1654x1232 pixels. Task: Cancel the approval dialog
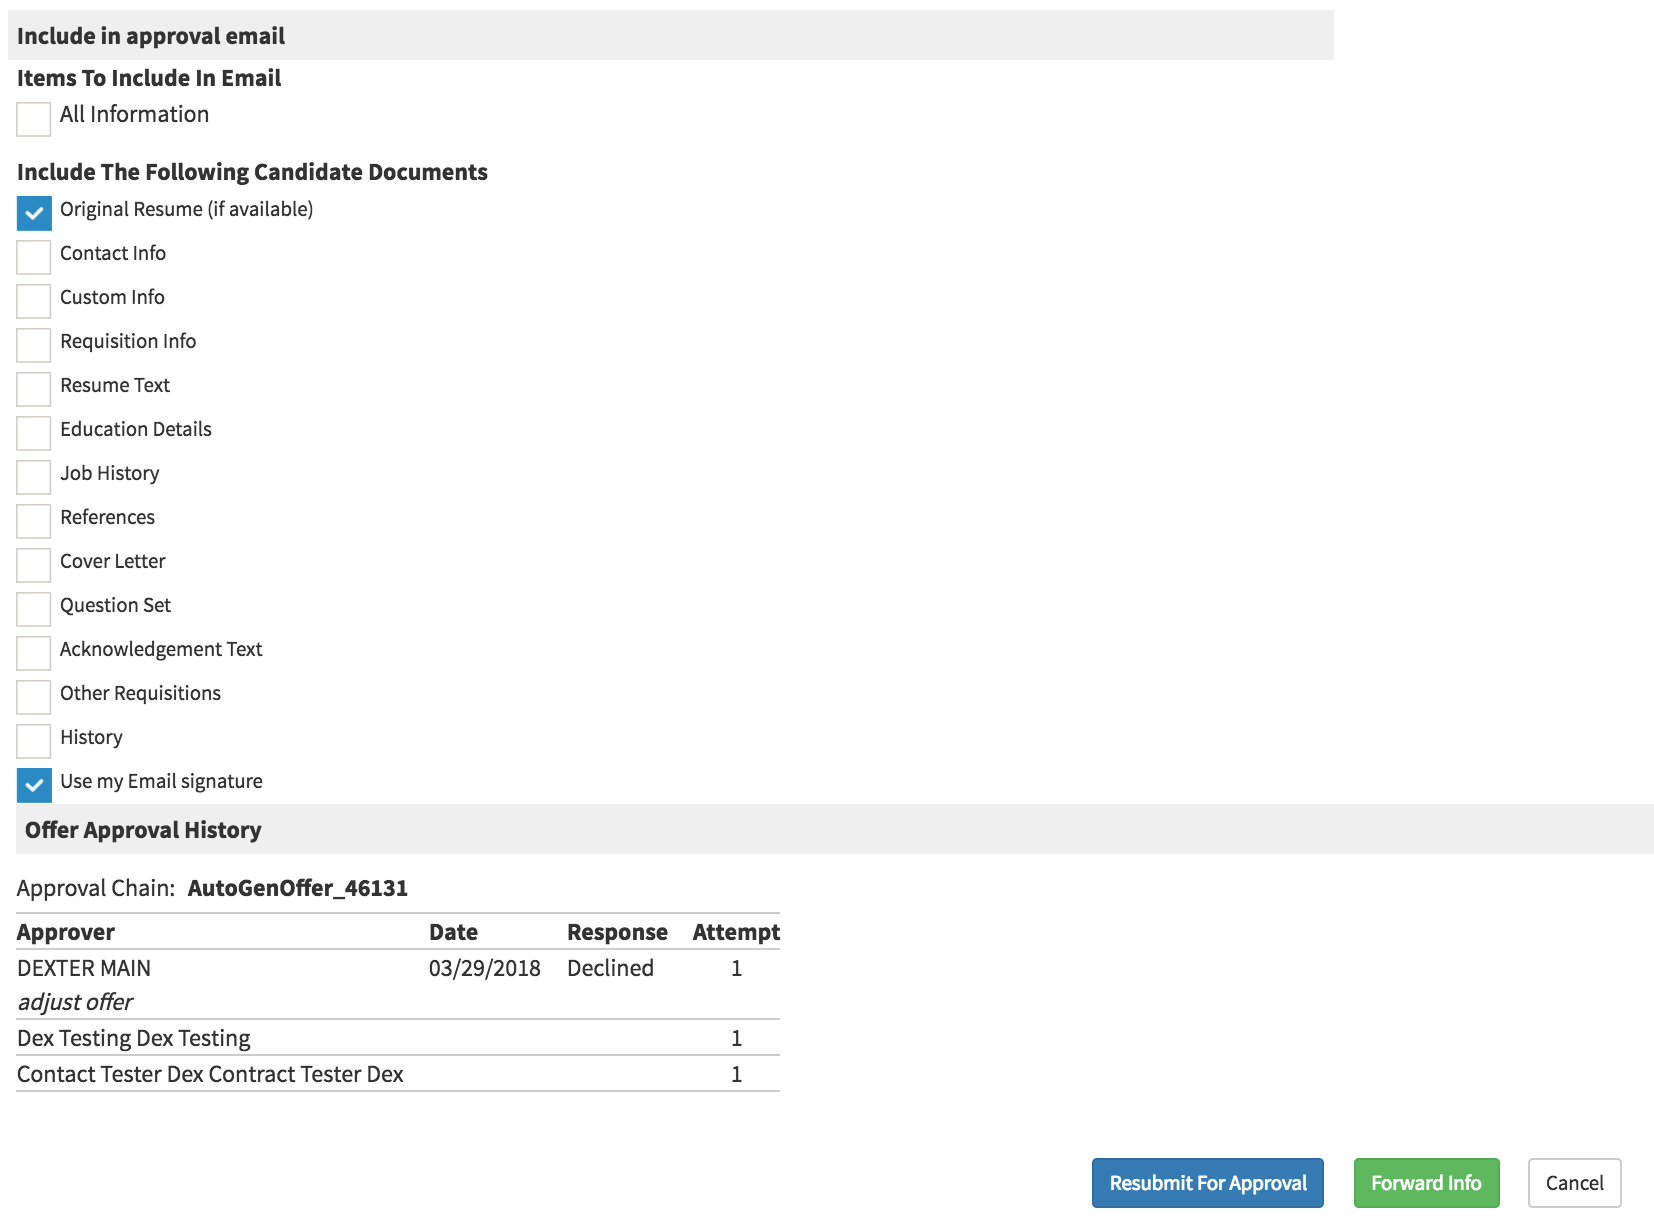(1574, 1183)
